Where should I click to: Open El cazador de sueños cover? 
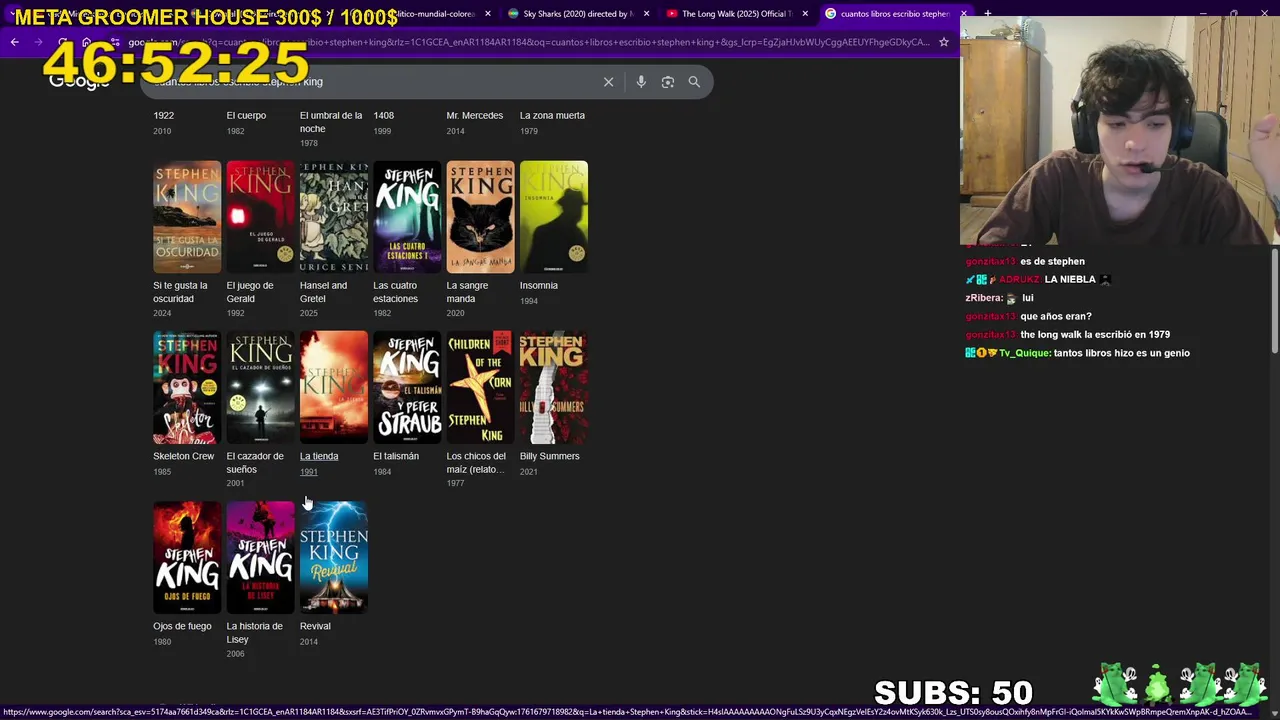[260, 387]
